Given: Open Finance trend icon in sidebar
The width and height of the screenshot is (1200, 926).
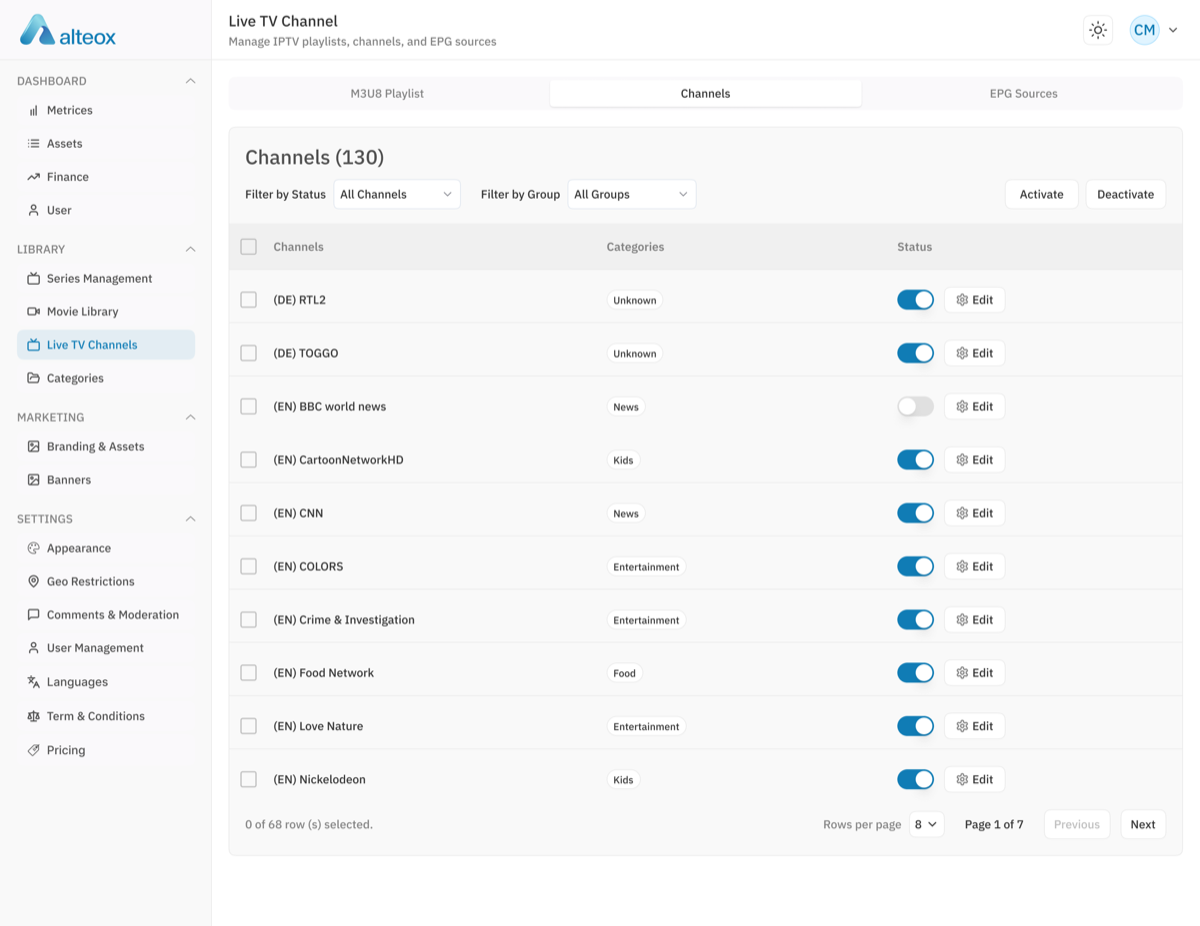Looking at the screenshot, I should point(33,177).
